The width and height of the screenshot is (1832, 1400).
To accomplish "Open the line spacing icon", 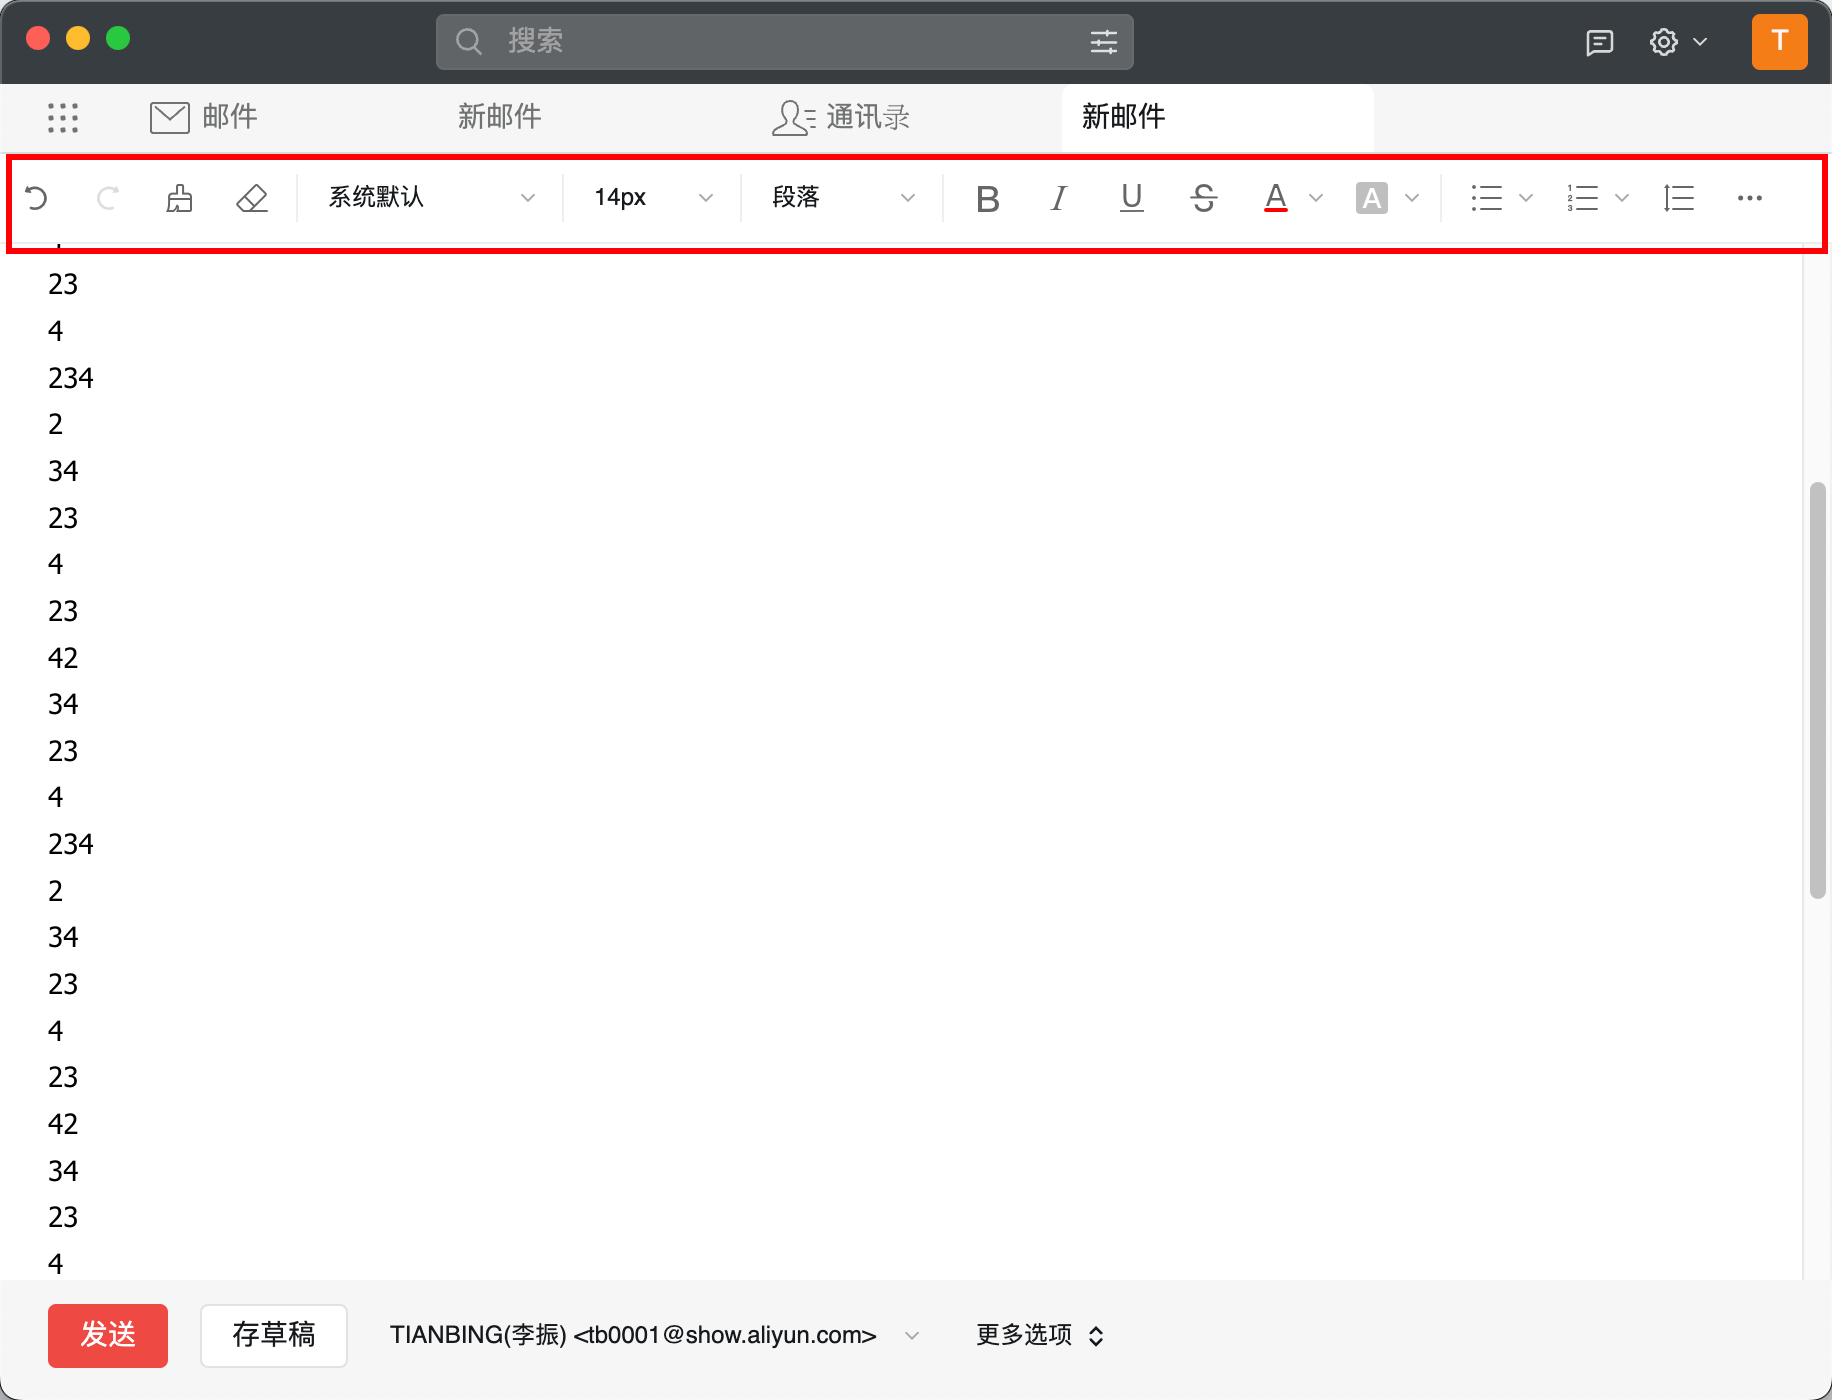I will (x=1677, y=198).
